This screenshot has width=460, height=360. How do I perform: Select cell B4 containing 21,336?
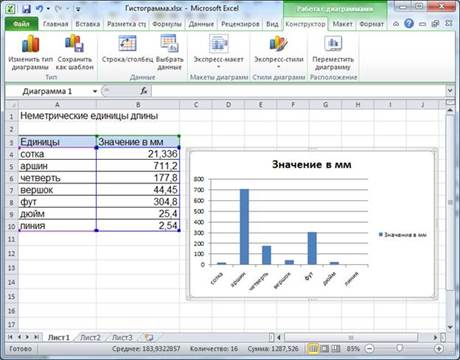click(x=138, y=154)
